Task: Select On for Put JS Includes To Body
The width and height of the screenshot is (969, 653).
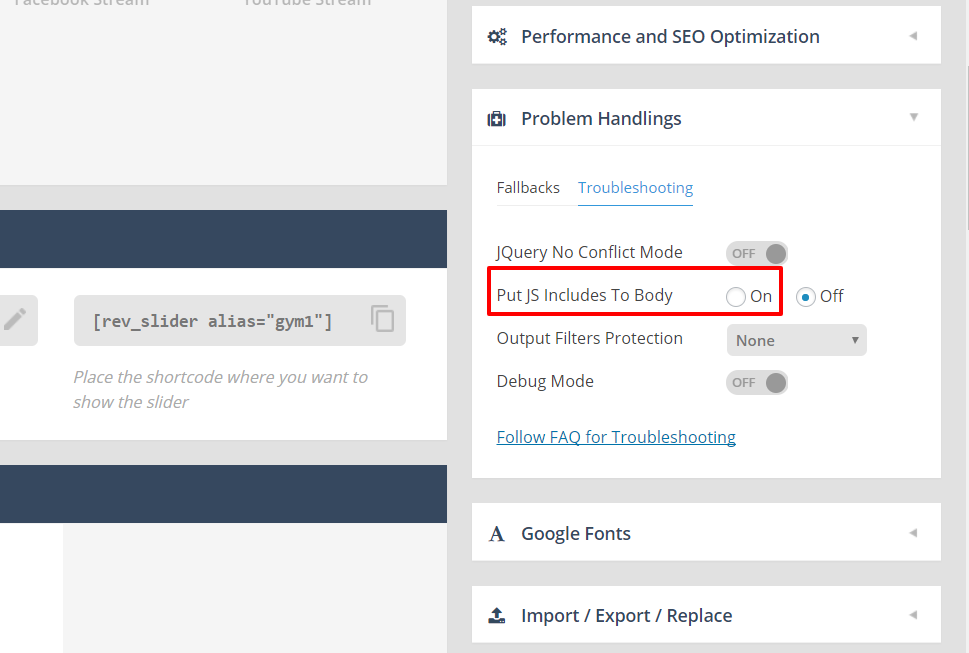Action: (737, 296)
